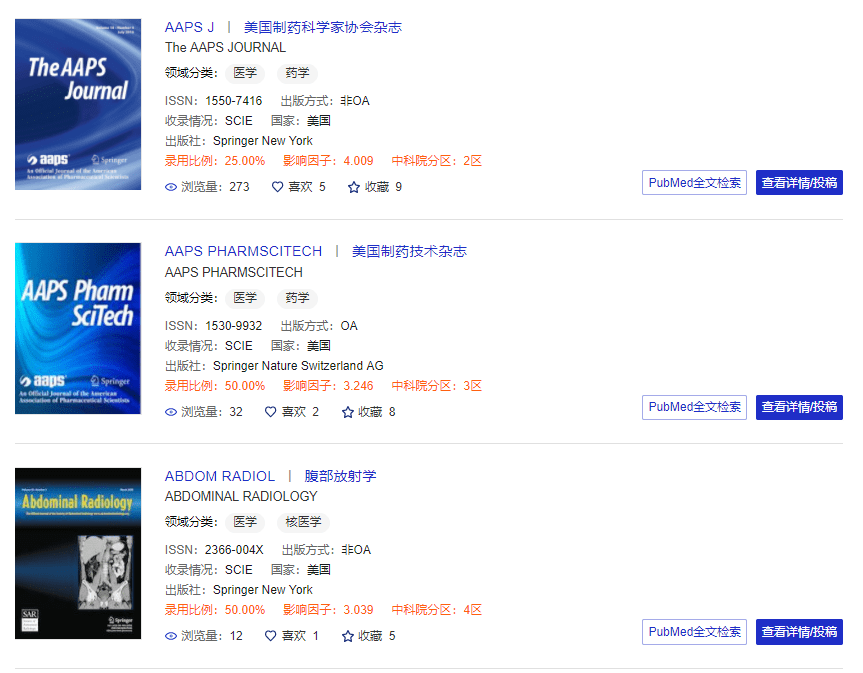Select 核医学 tag under ABDOM RADIOL
The height and width of the screenshot is (673, 863).
[303, 522]
